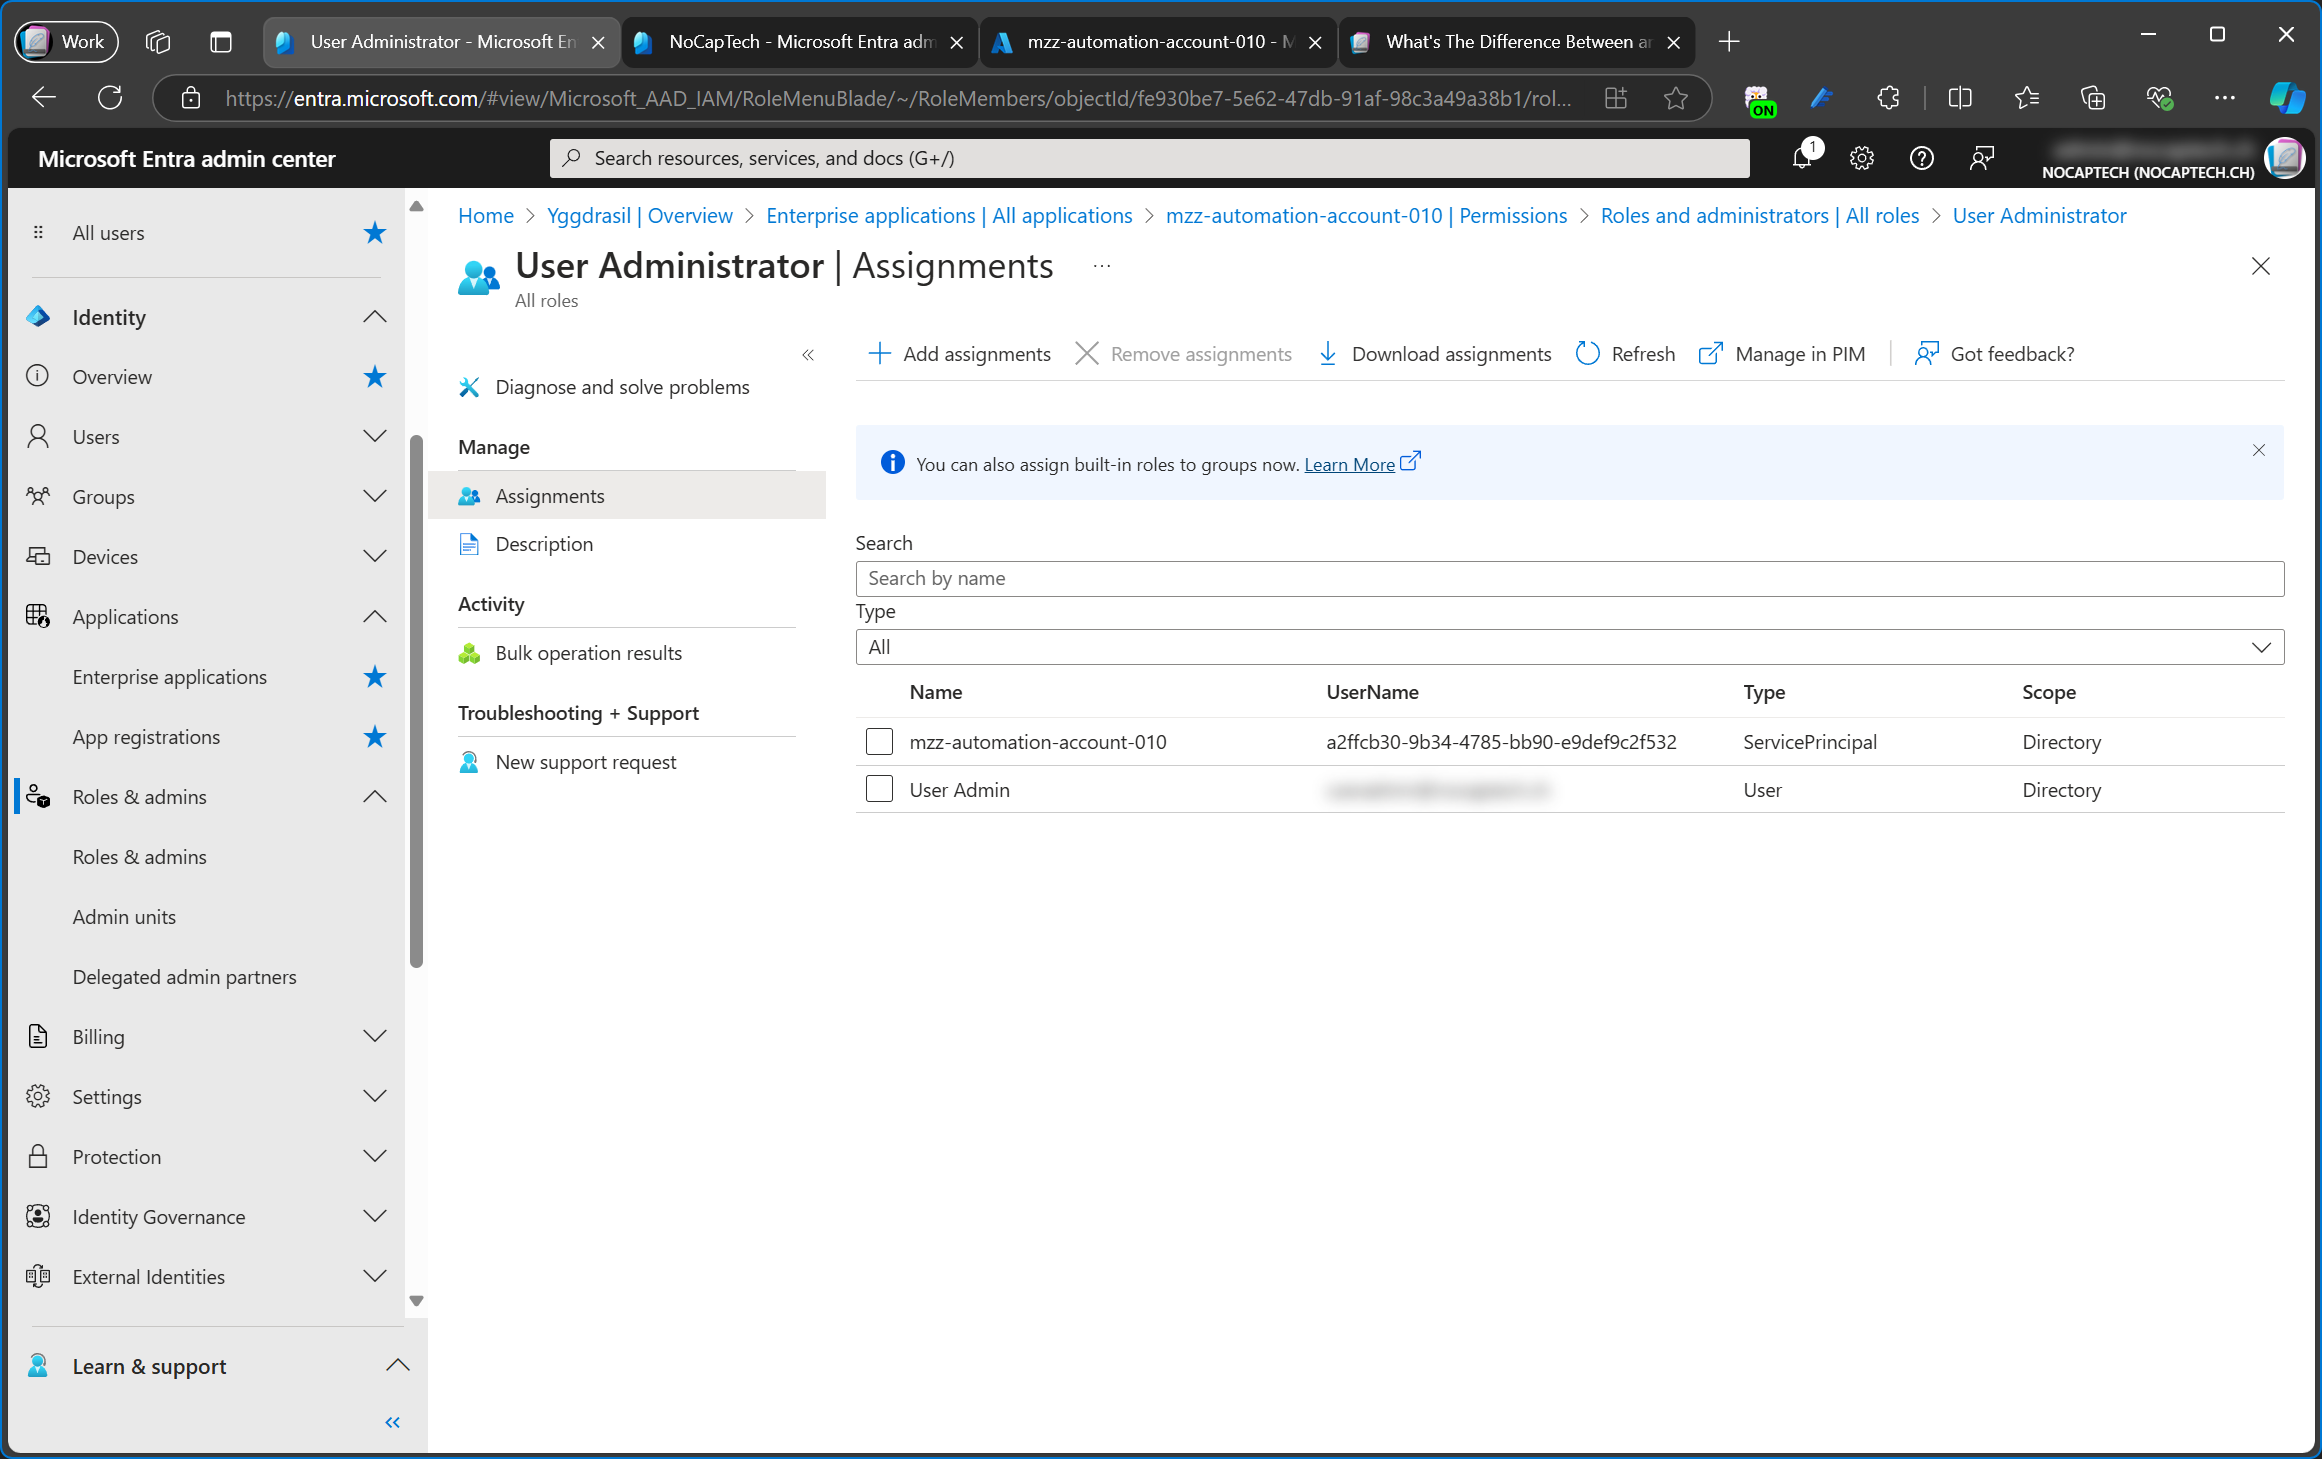Expand the Groups section

(374, 497)
